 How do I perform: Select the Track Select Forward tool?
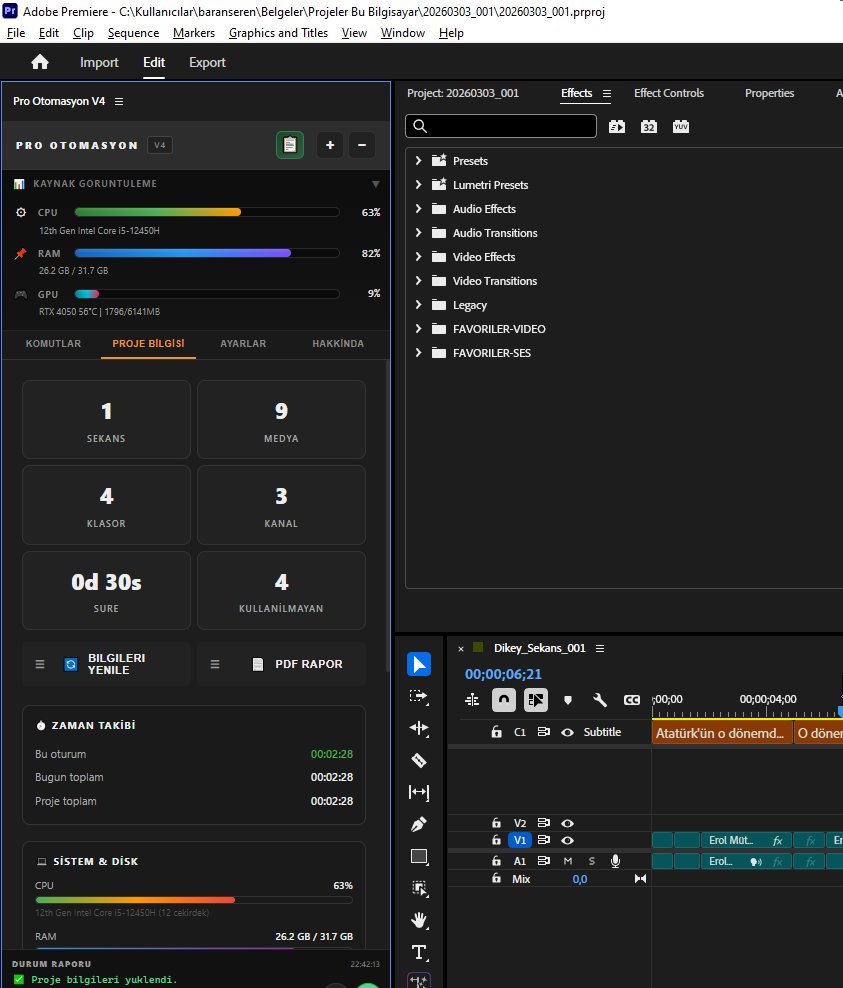419,696
